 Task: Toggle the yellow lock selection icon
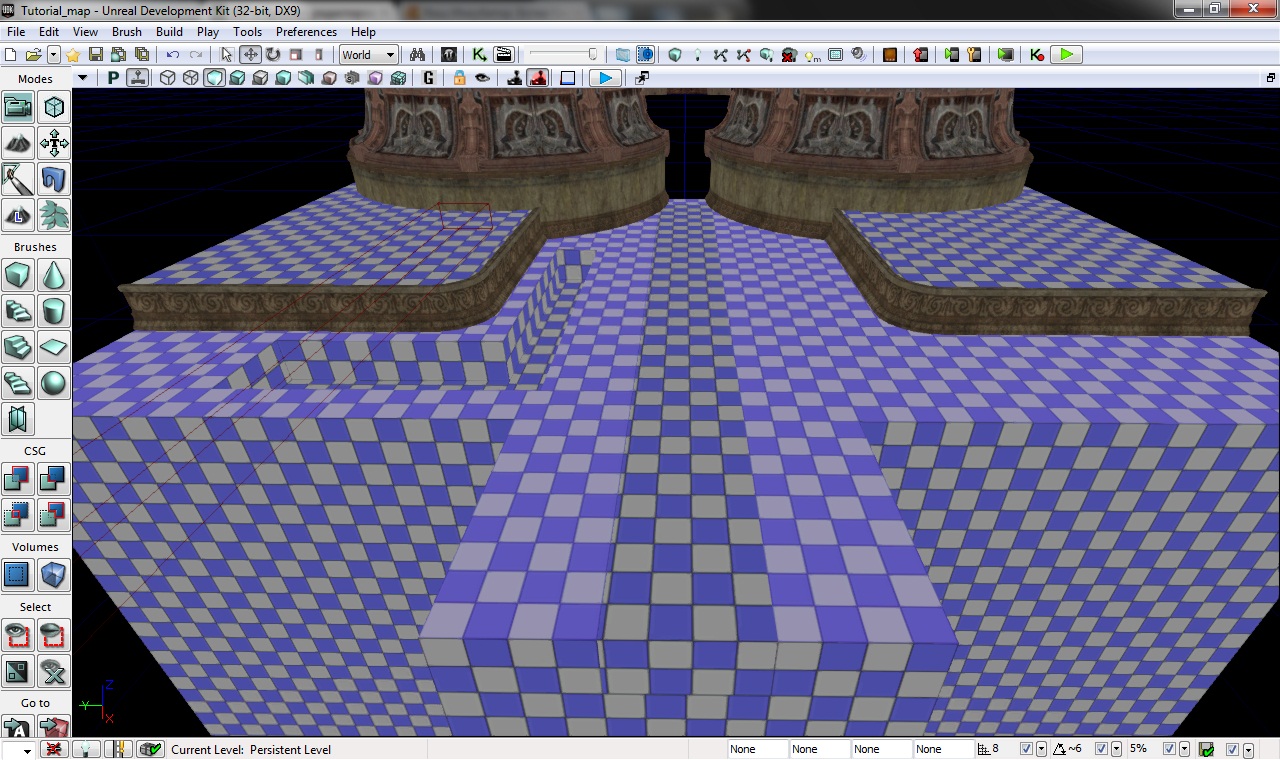pos(459,78)
